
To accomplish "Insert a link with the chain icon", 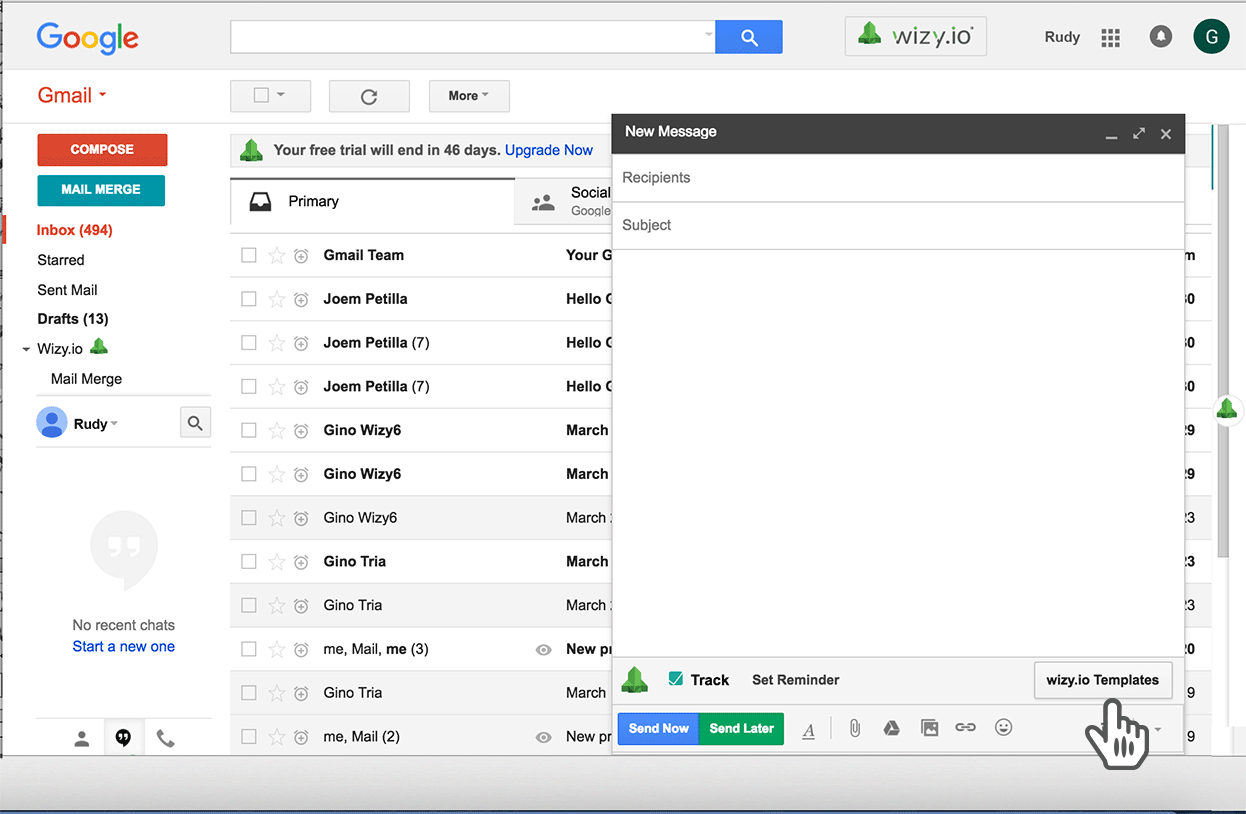I will tap(965, 728).
